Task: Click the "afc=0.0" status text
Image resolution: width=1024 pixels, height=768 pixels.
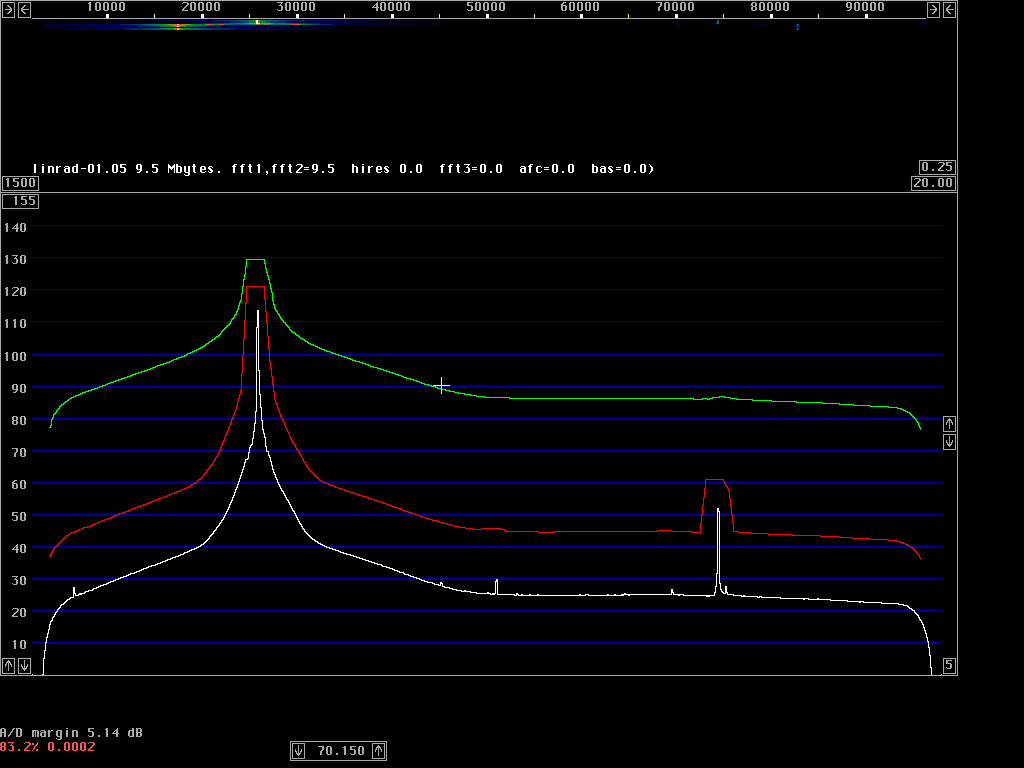Action: click(547, 168)
